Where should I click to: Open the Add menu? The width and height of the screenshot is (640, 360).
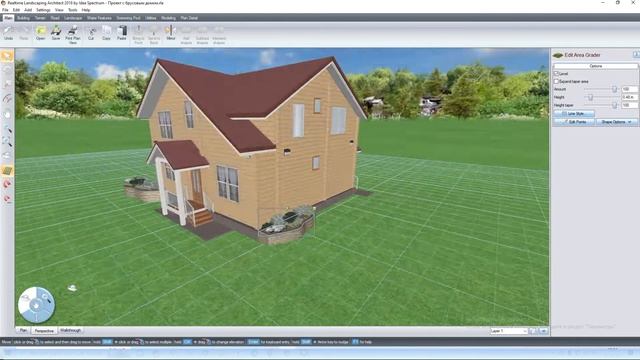point(28,10)
